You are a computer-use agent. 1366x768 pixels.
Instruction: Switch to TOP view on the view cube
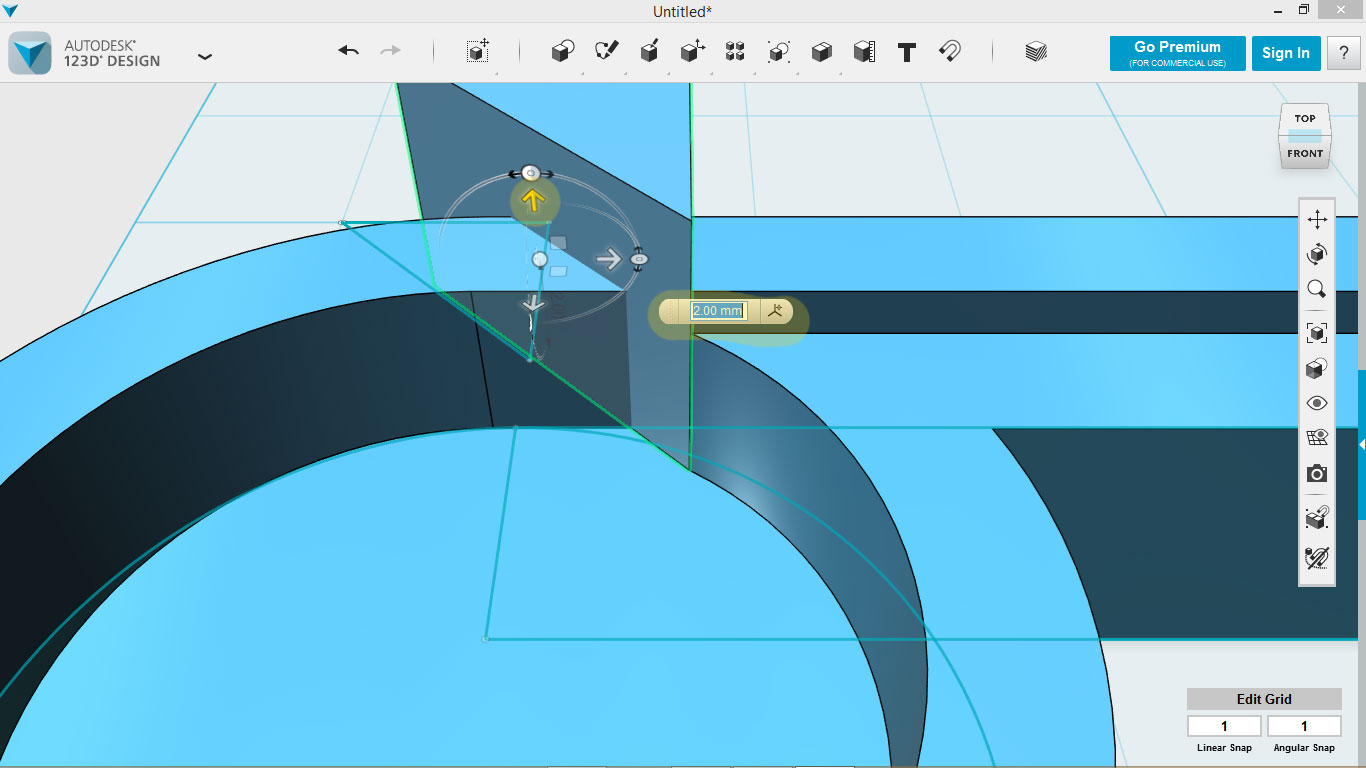click(1304, 117)
